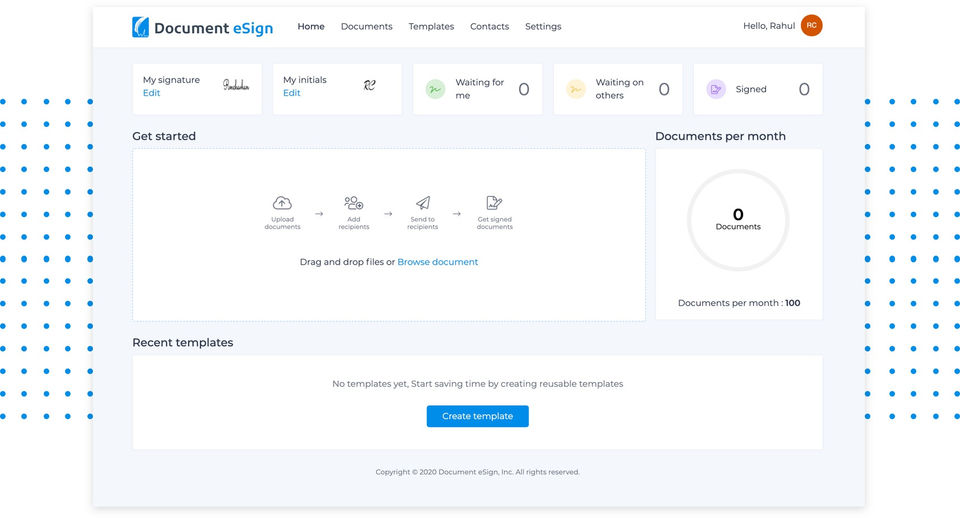Edit my signature
This screenshot has width=960, height=518.
pos(151,93)
